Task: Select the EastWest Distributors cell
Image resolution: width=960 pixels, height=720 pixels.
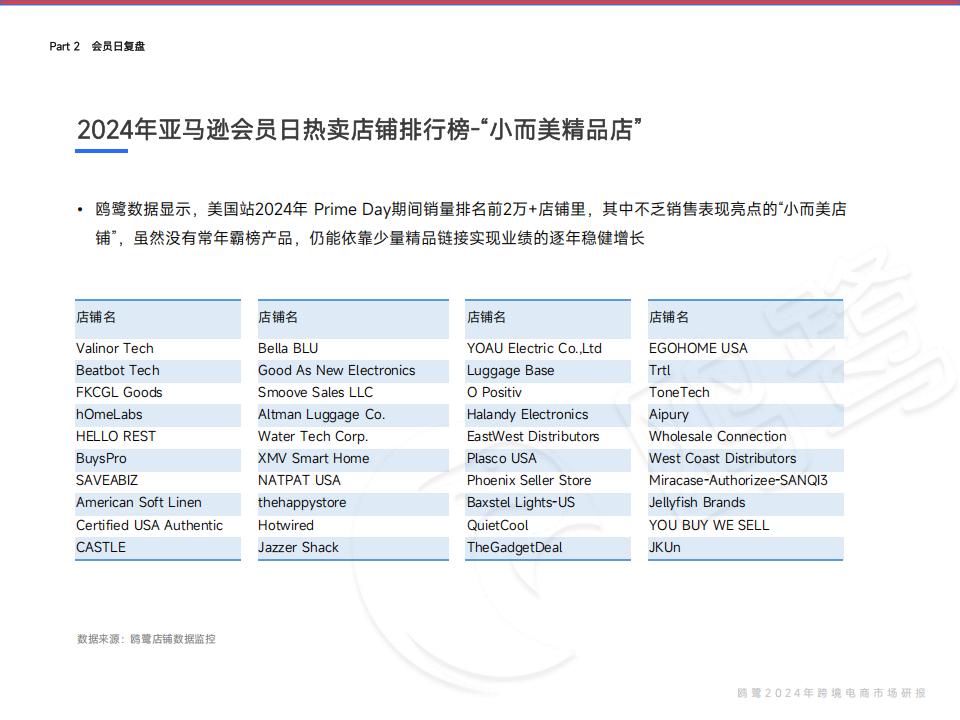Action: (x=548, y=437)
